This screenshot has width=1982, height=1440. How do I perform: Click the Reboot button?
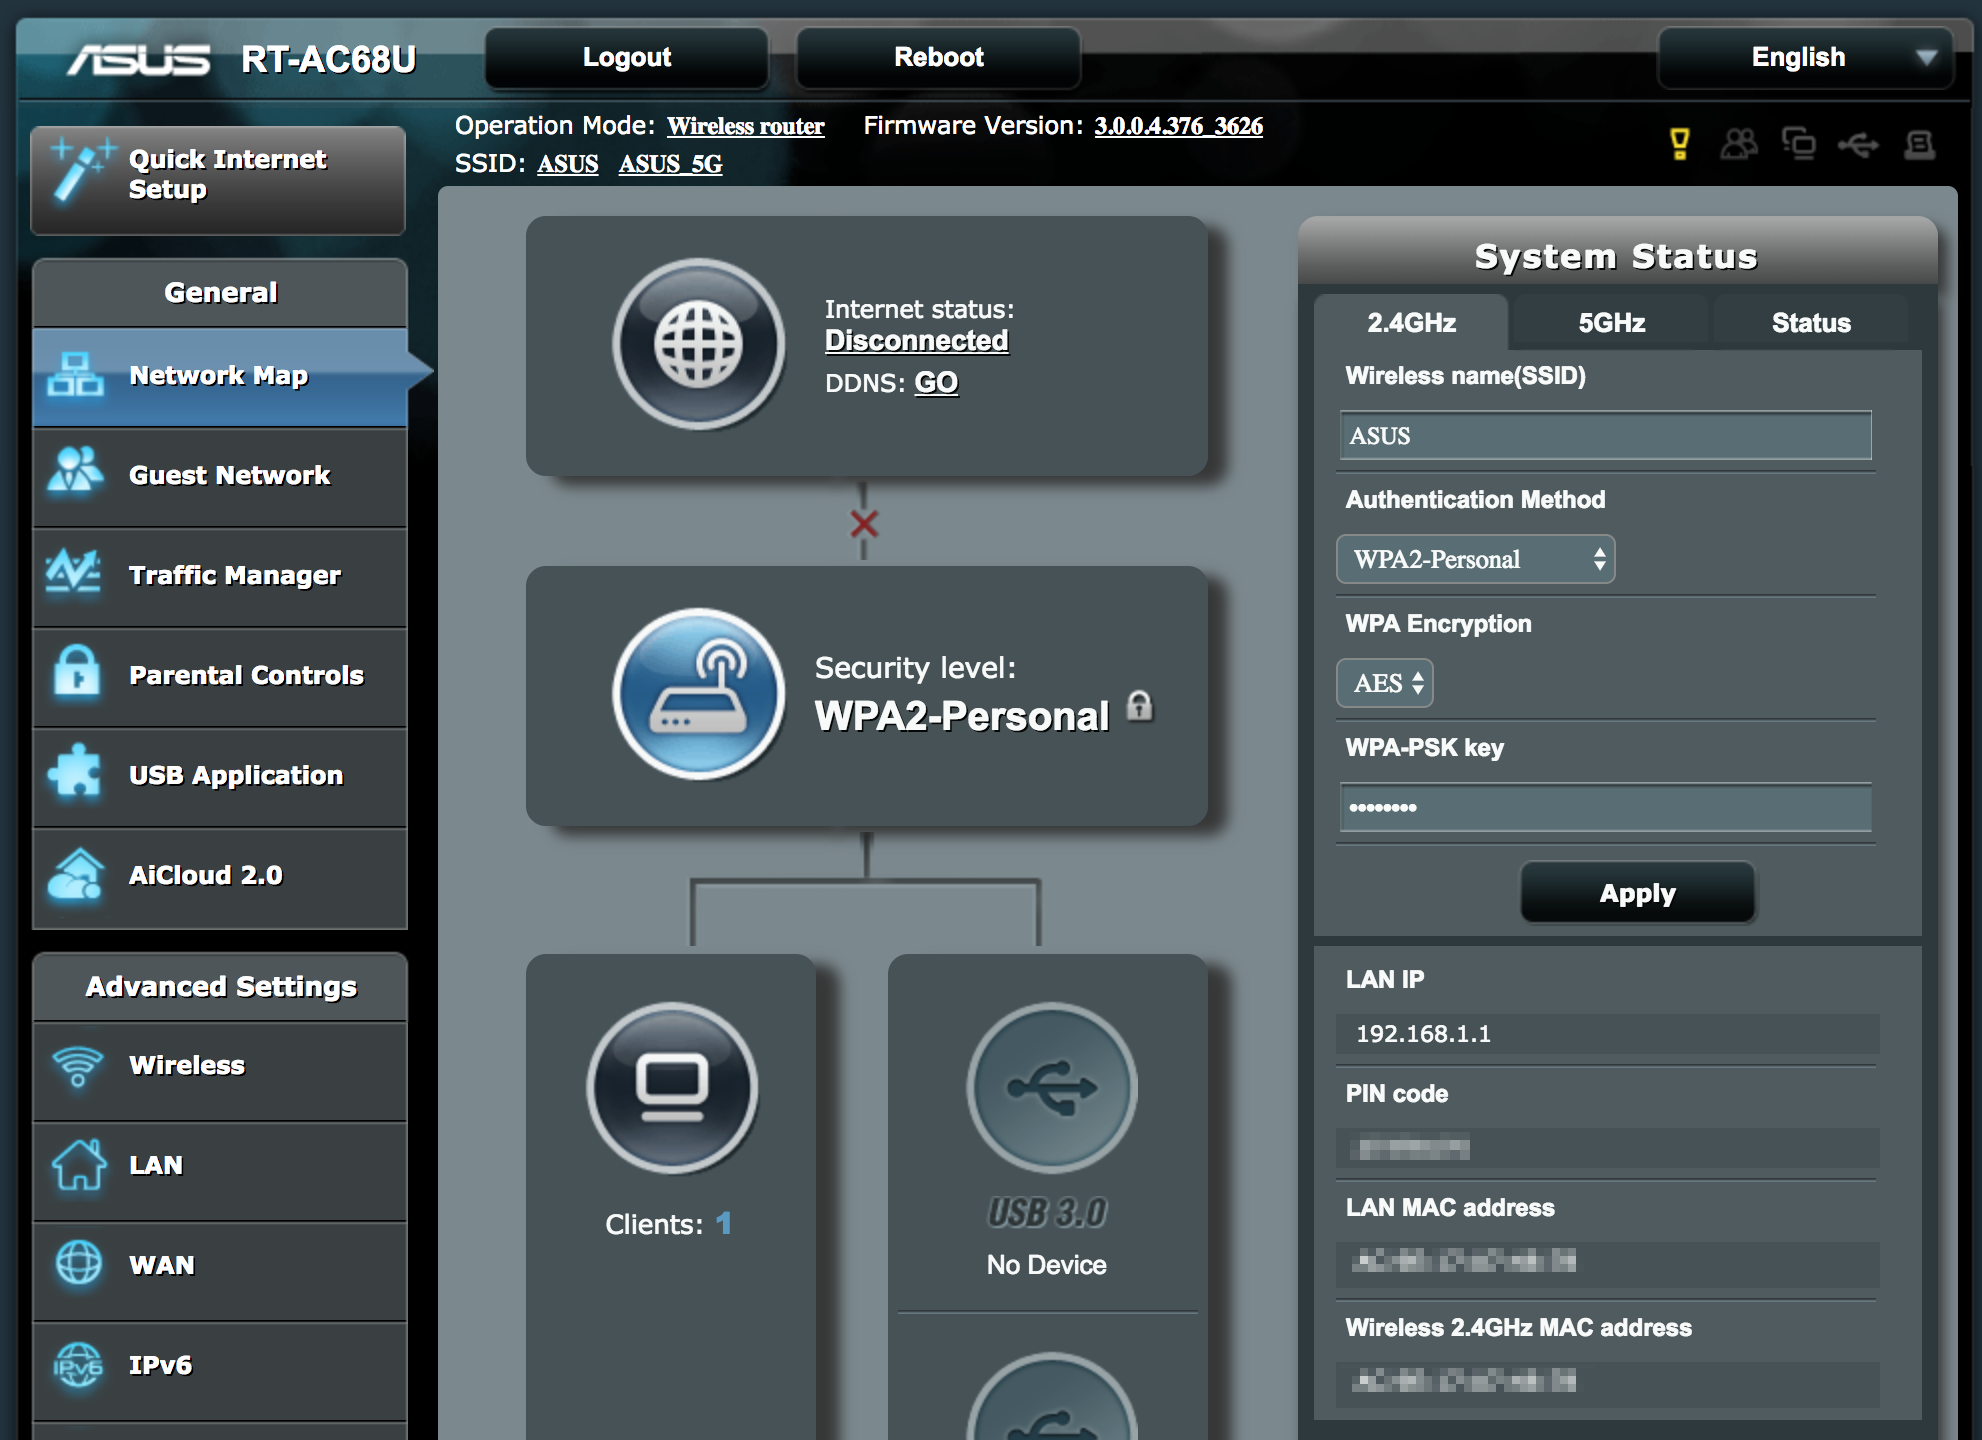tap(938, 58)
